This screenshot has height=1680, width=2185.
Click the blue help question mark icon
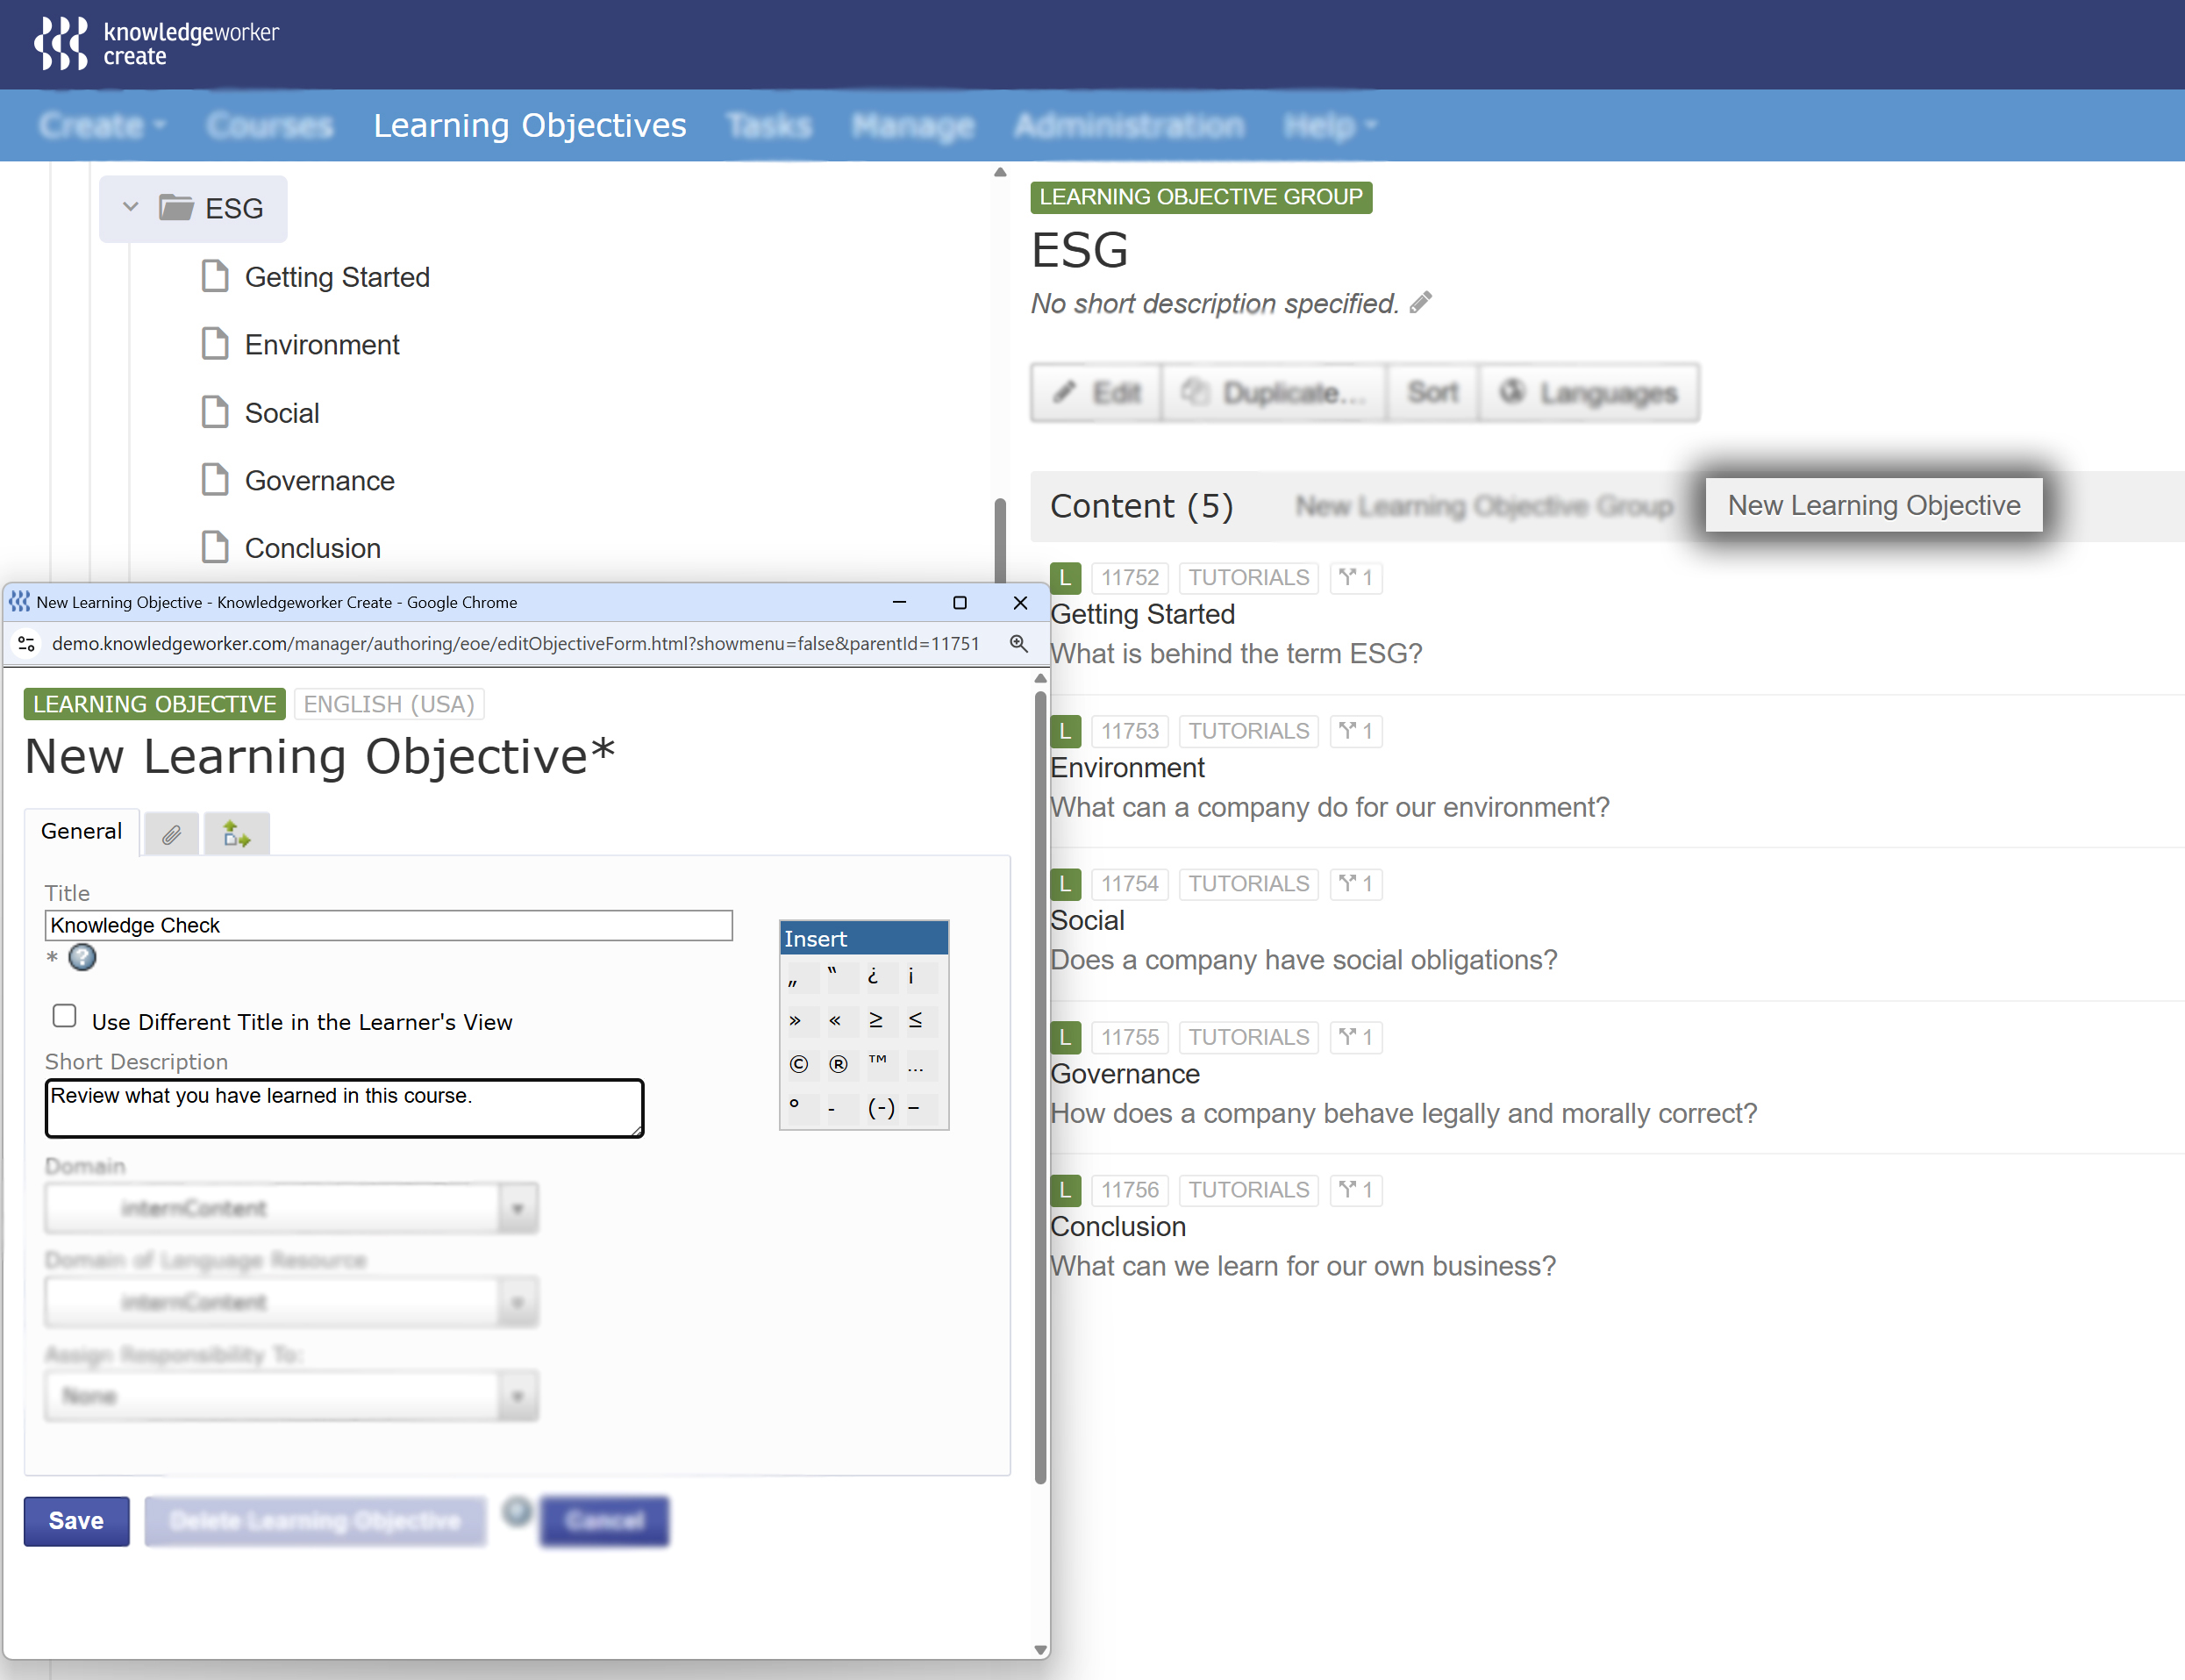click(x=82, y=958)
